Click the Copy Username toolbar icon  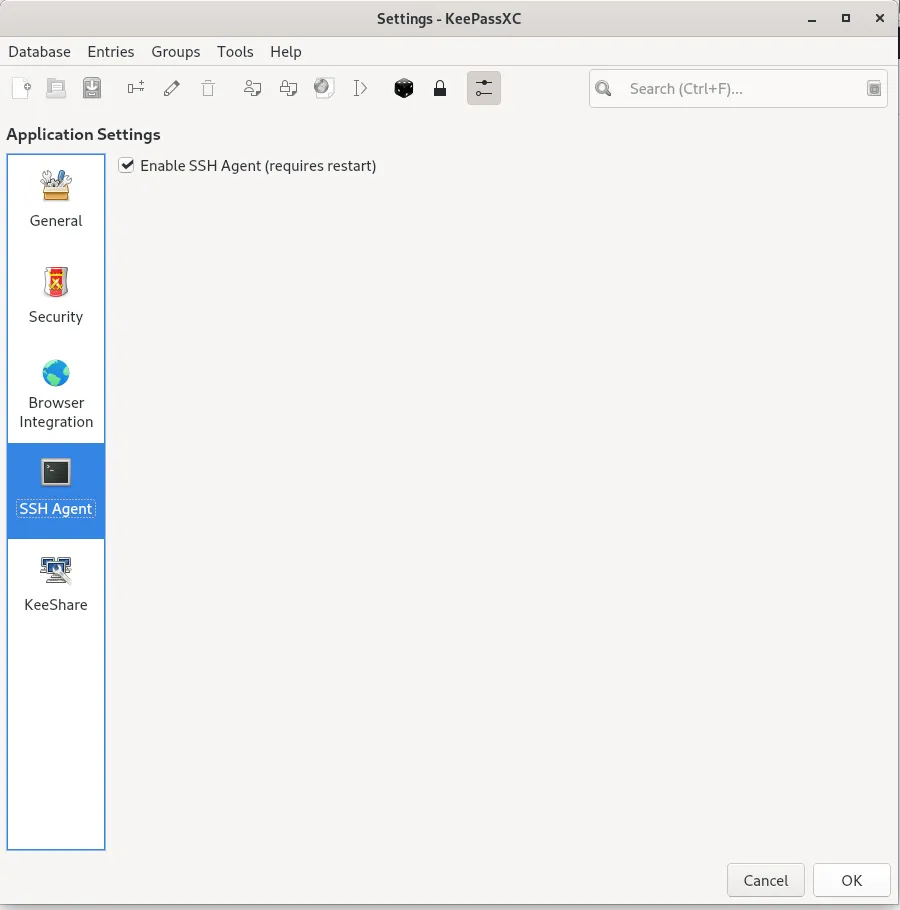pos(252,89)
